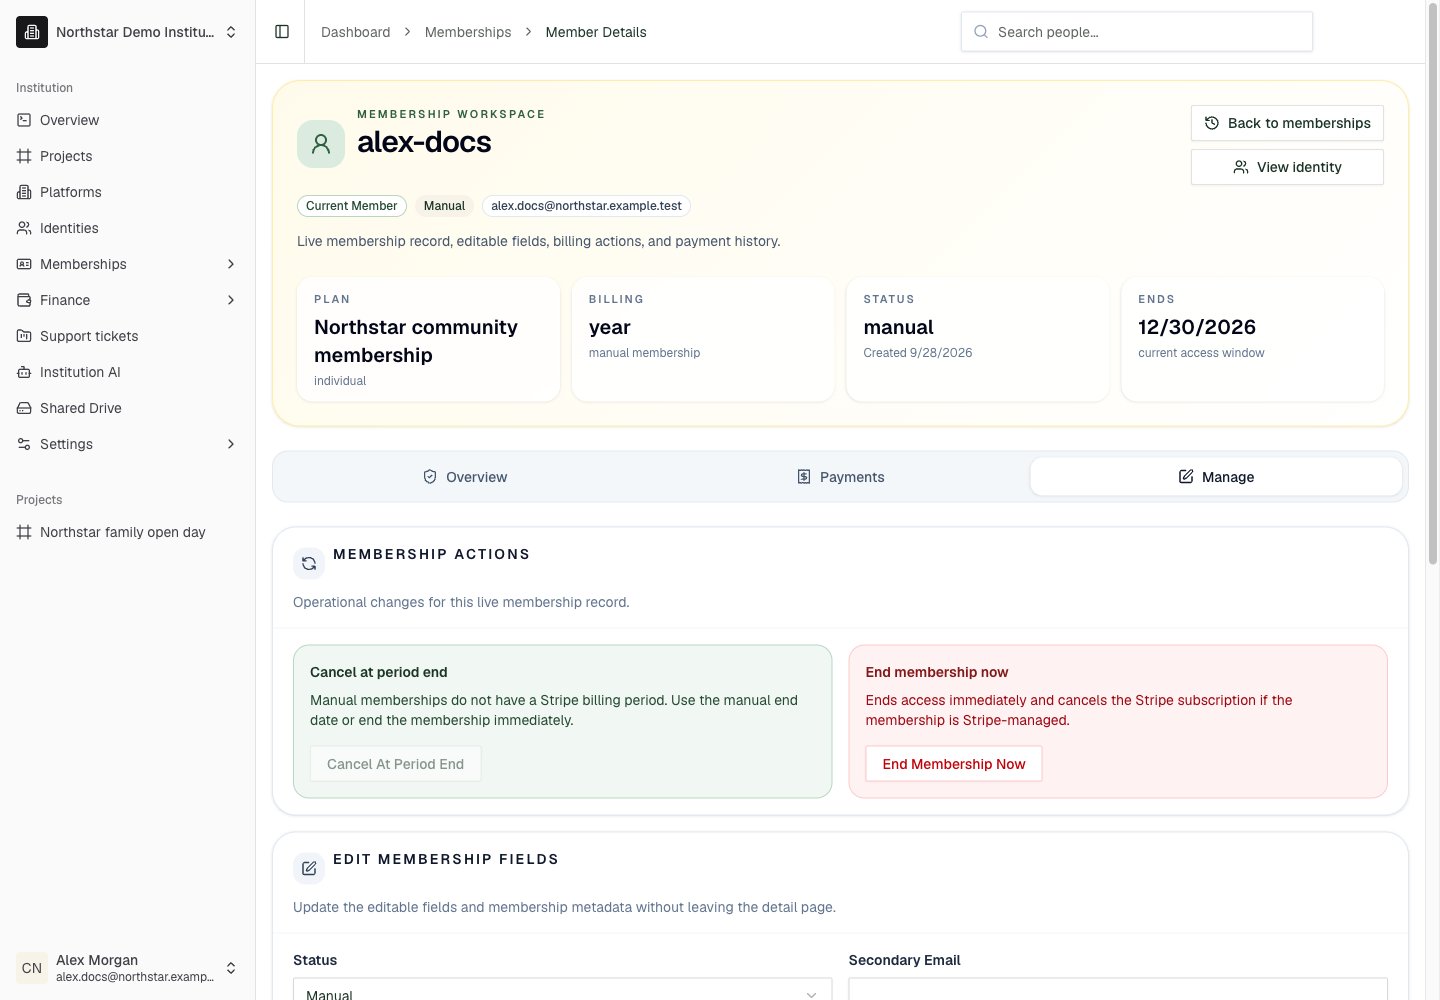Click the alex-docs member avatar icon

pyautogui.click(x=321, y=144)
